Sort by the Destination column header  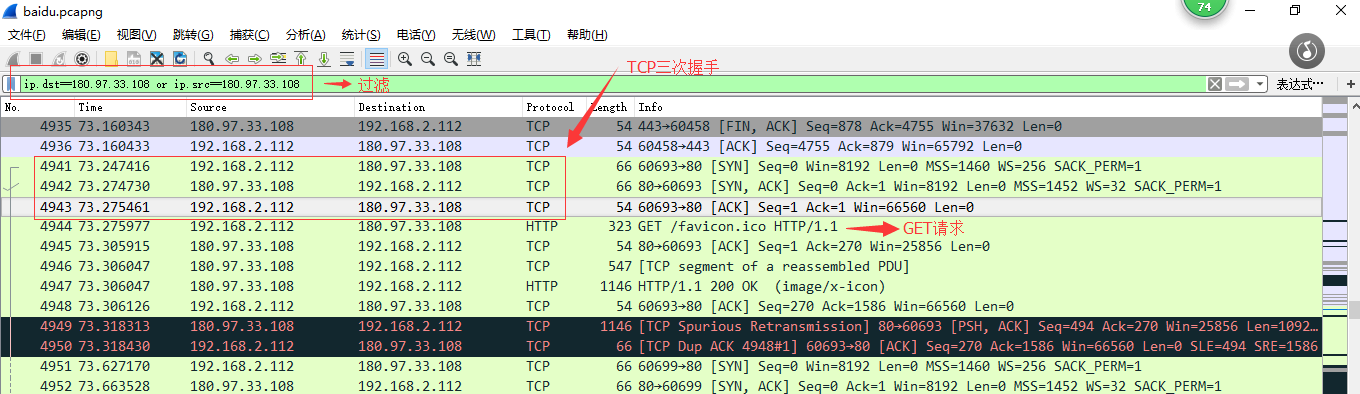[x=438, y=107]
